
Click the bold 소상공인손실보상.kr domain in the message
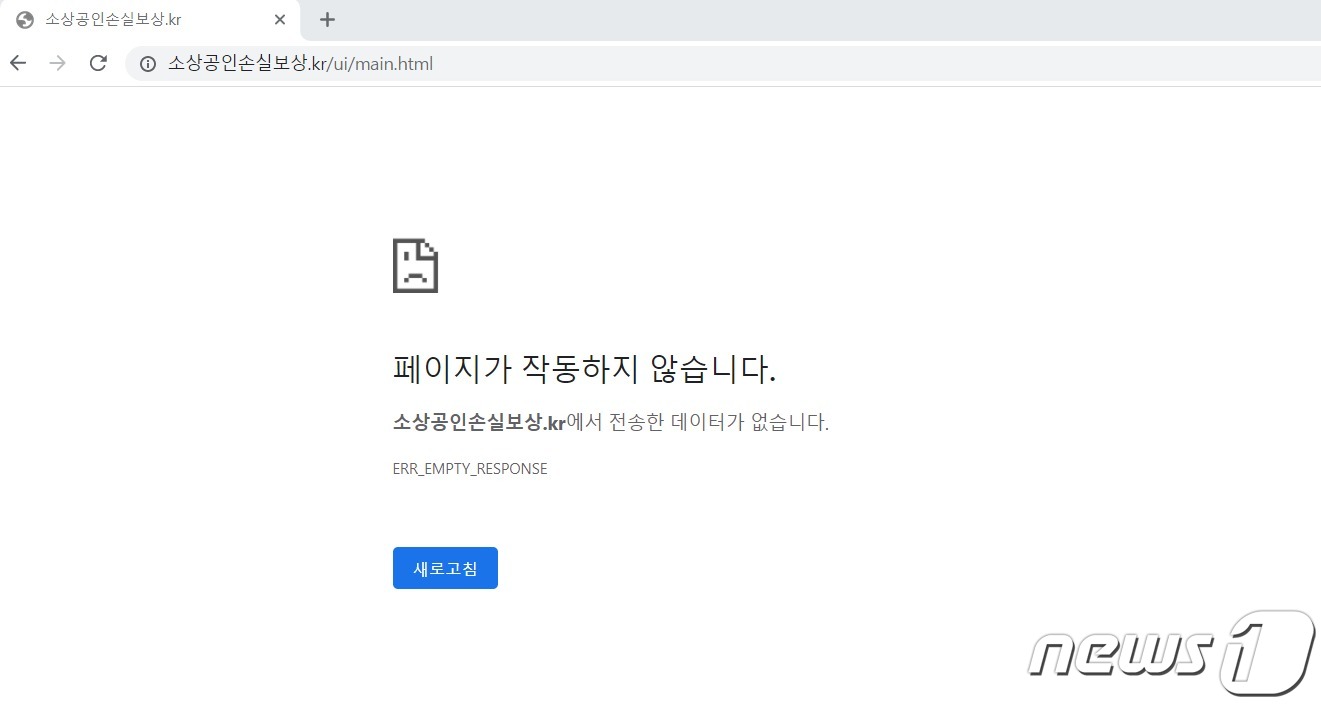[x=478, y=422]
